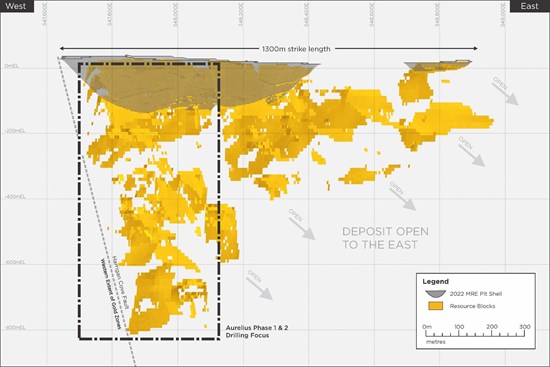This screenshot has width=550, height=367.
Task: Click the Harrigan Cove Fault label
Action: tap(121, 283)
